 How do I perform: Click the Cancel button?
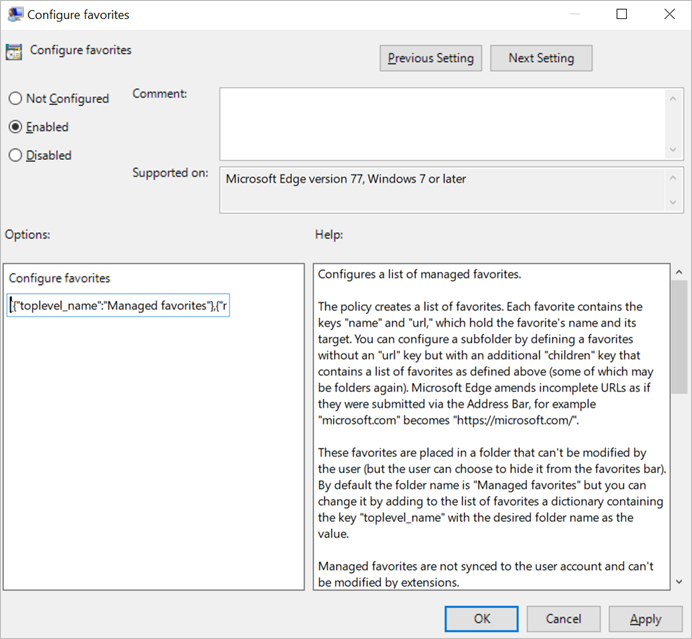[x=563, y=619]
